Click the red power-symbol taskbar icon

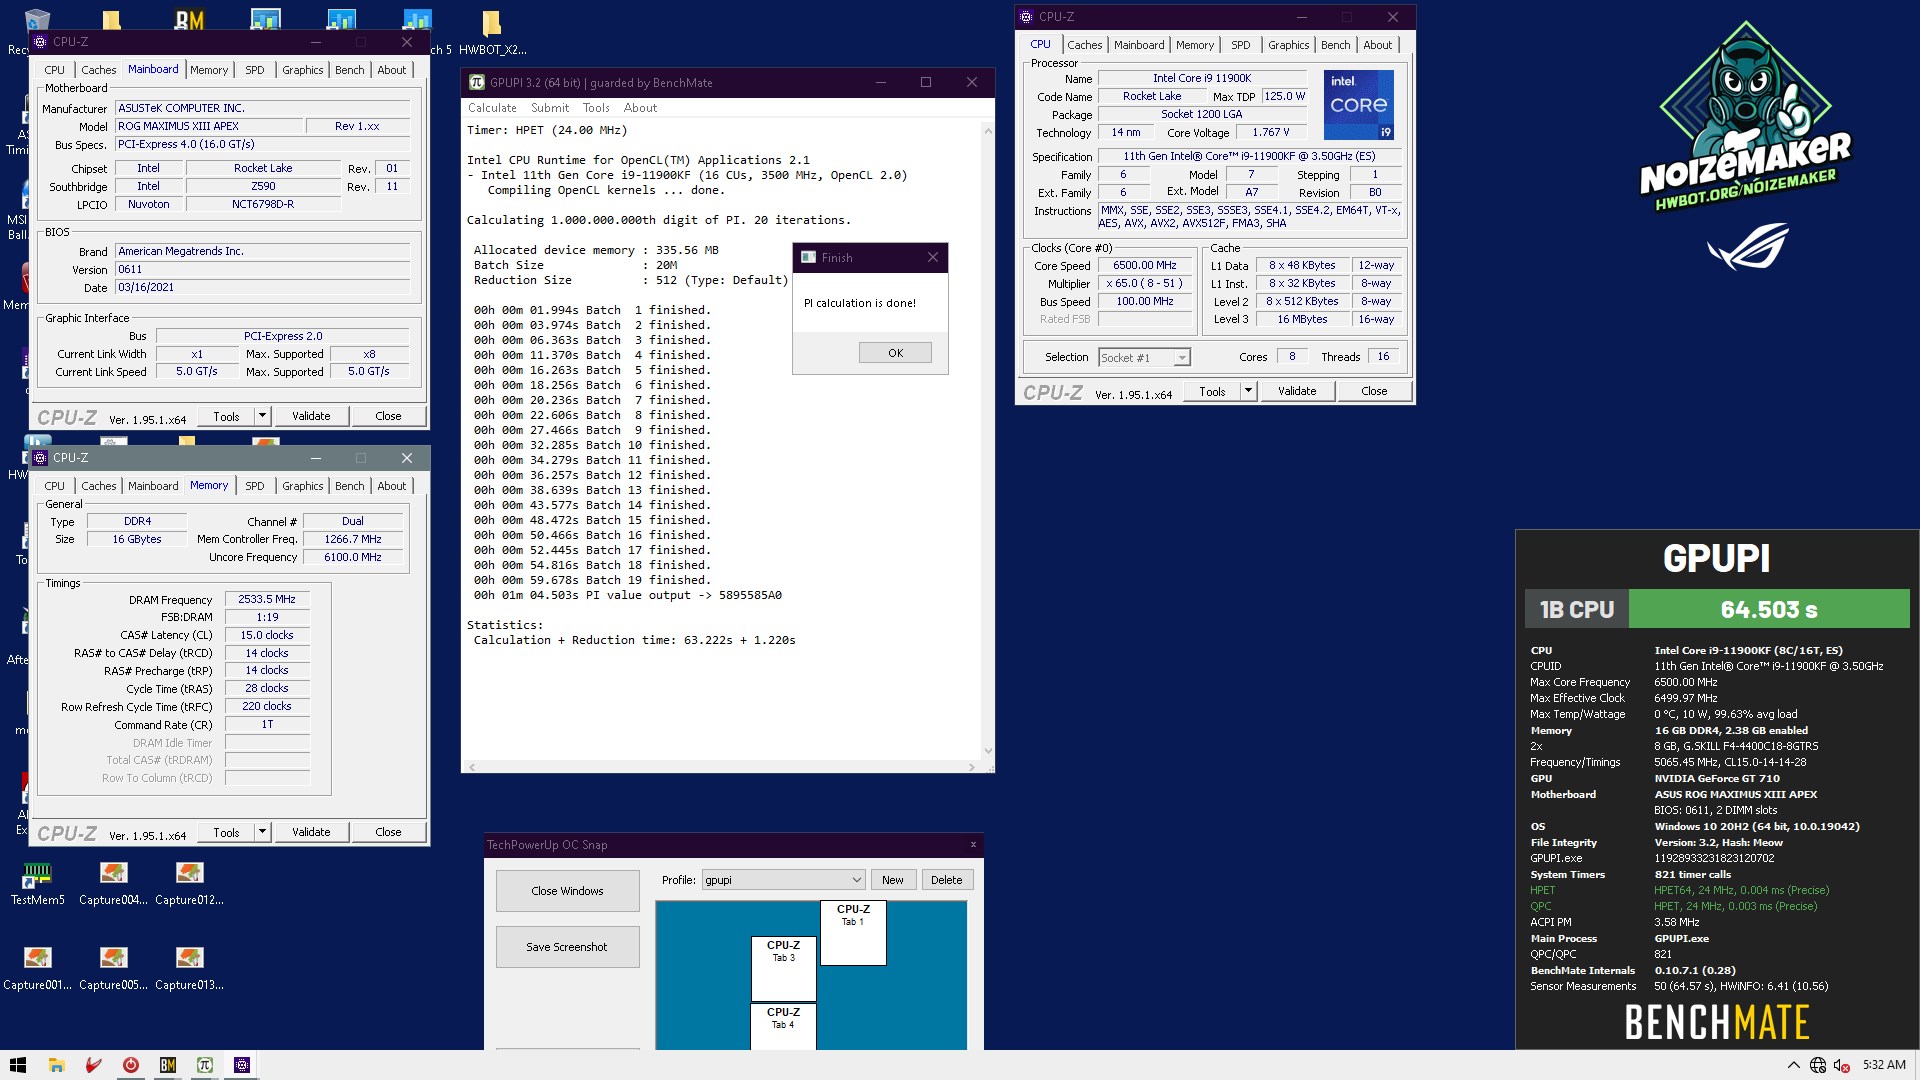[x=130, y=1065]
